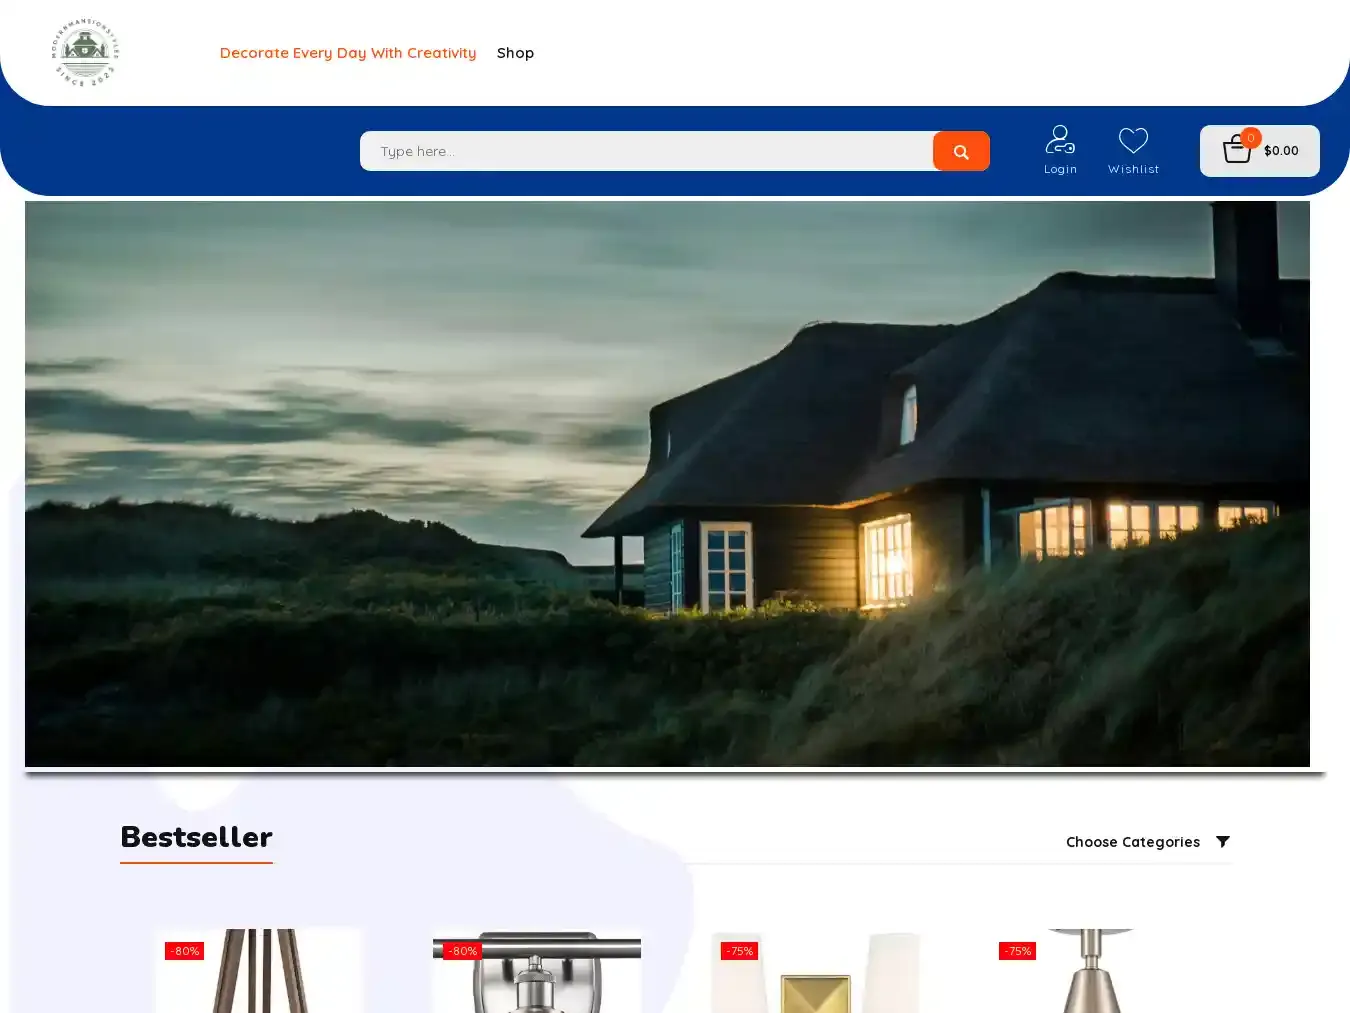Click the cart item count badge

[1250, 138]
